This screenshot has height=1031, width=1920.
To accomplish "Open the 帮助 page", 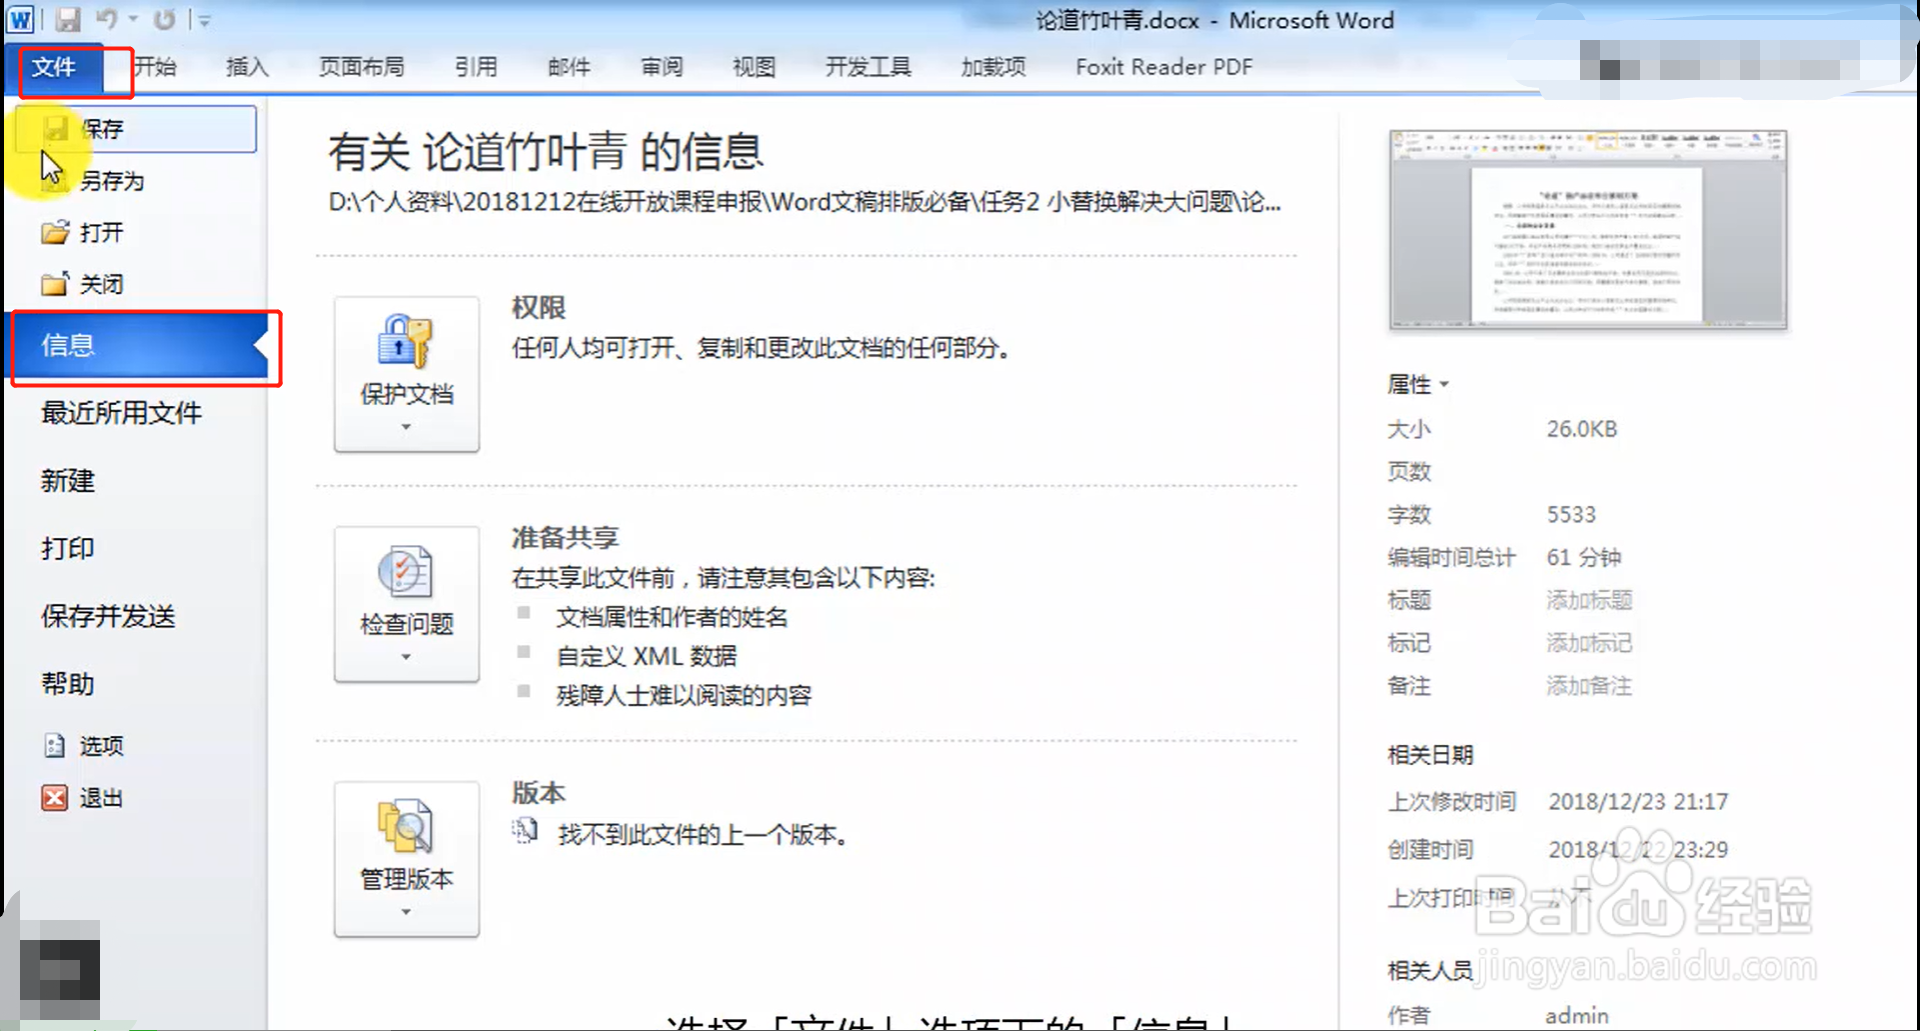I will point(68,684).
